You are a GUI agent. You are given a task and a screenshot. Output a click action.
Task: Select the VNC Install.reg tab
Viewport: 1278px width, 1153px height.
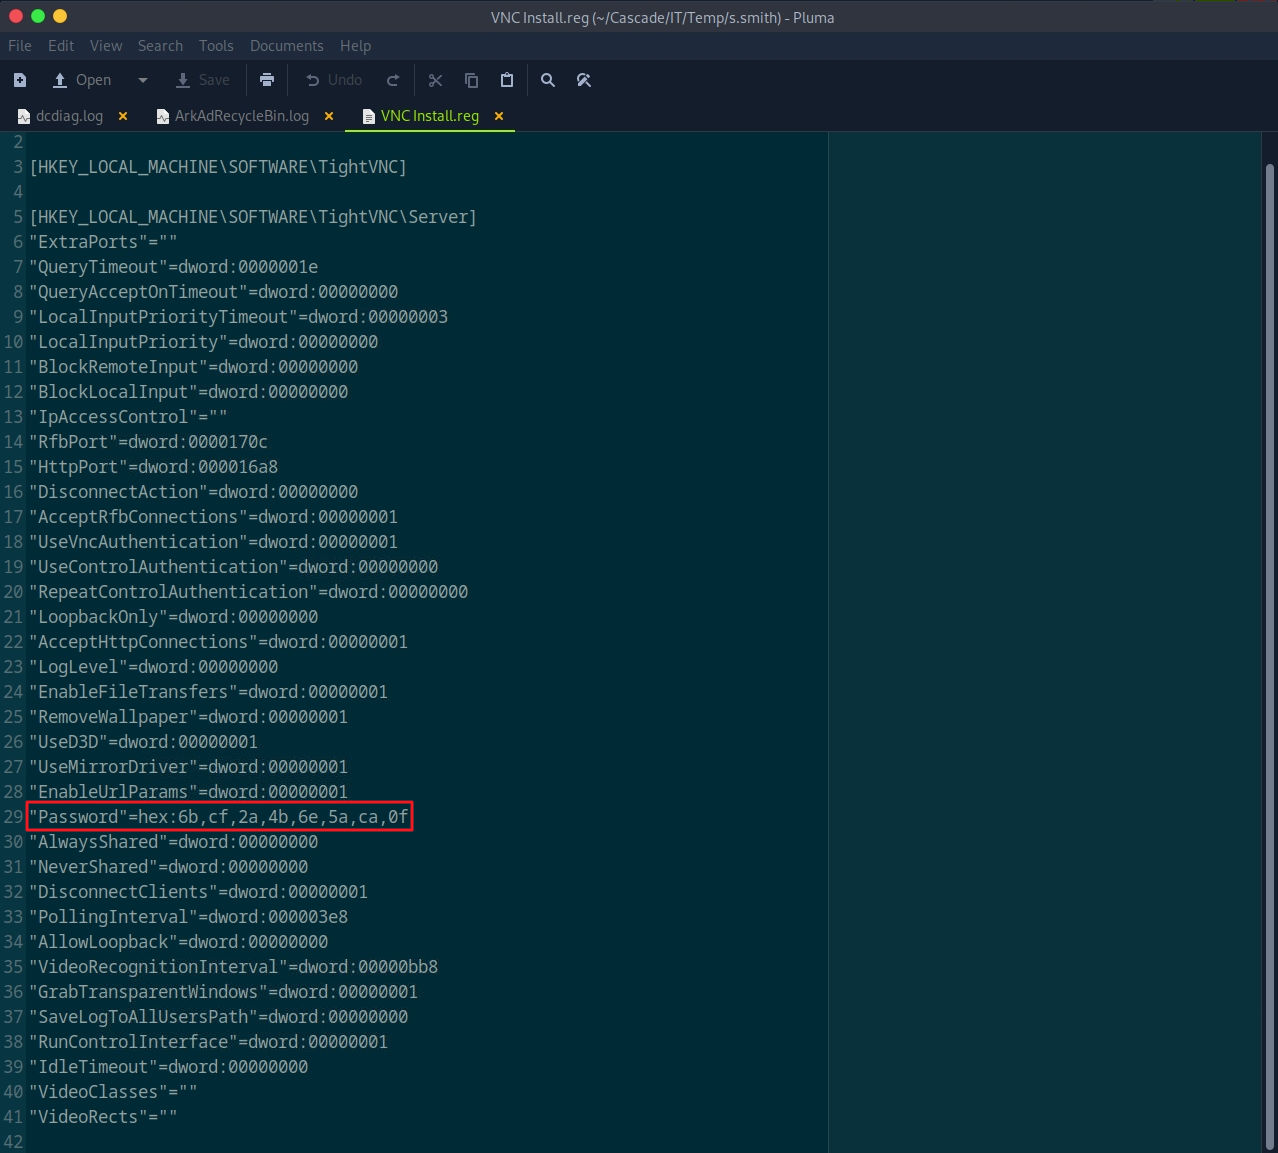click(x=430, y=116)
